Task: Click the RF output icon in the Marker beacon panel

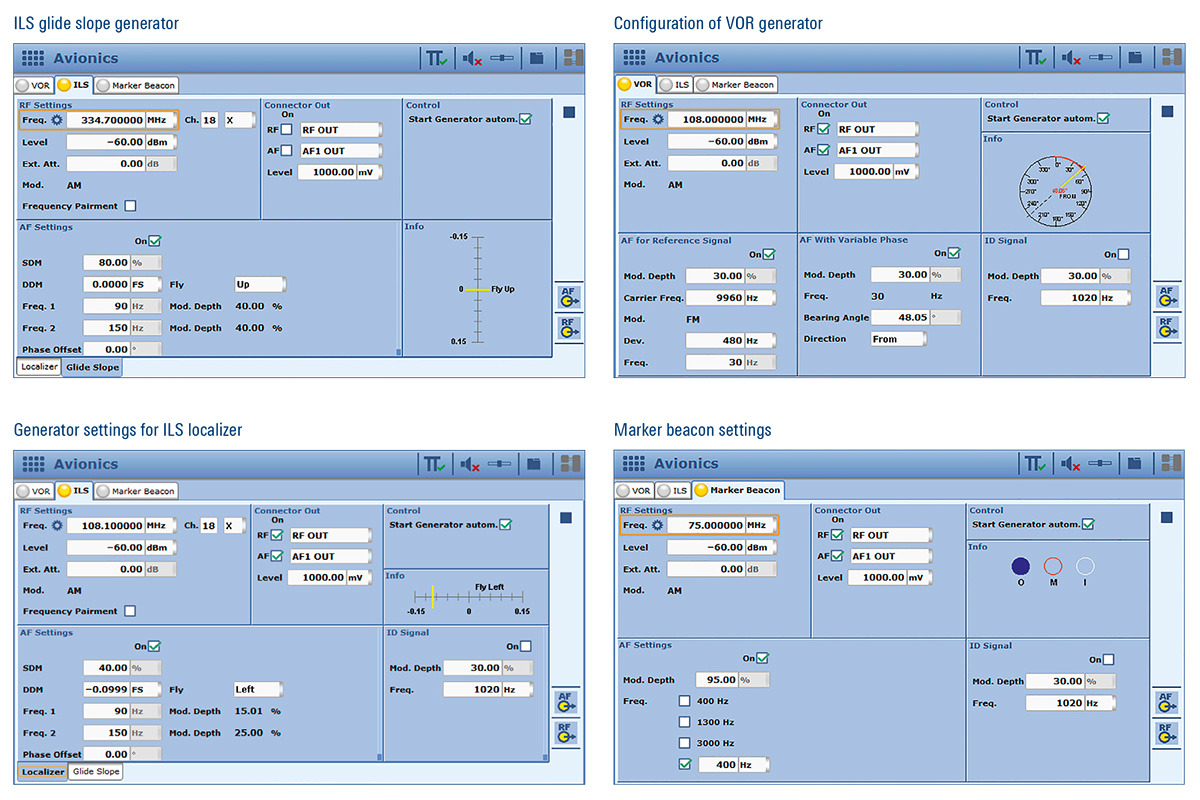Action: 1166,736
